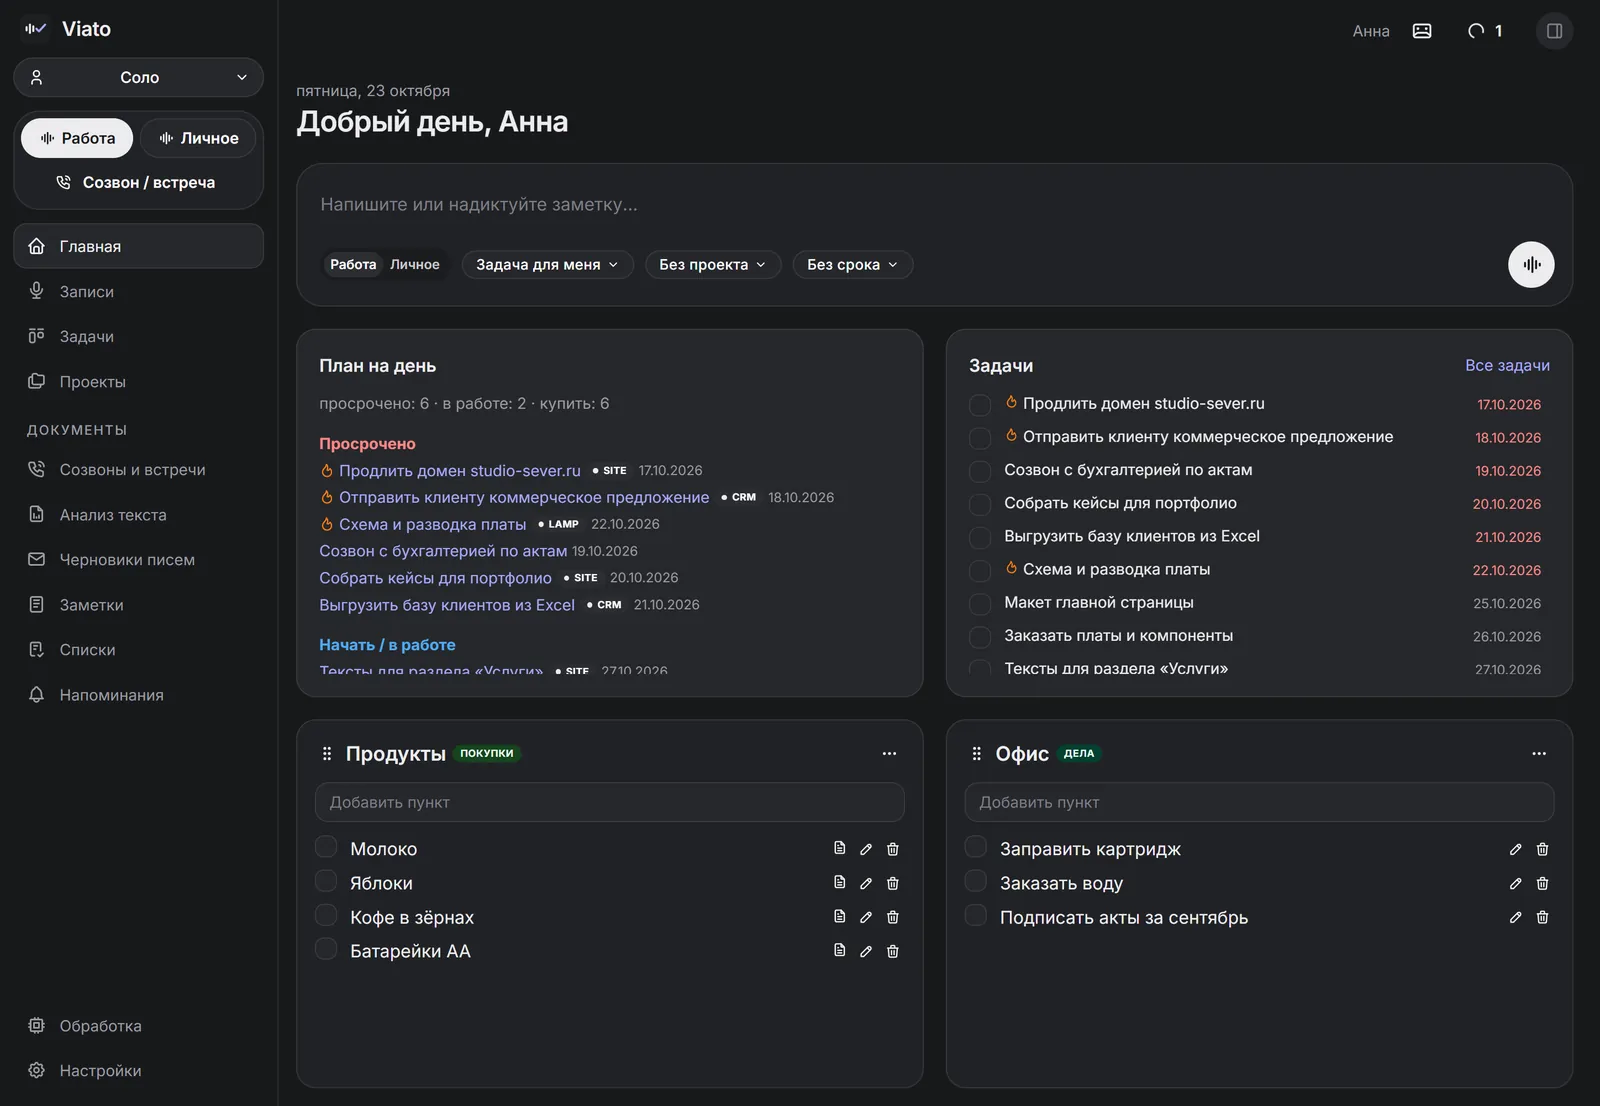
Task: Open the inbox card icon next to Анна
Action: [x=1422, y=31]
